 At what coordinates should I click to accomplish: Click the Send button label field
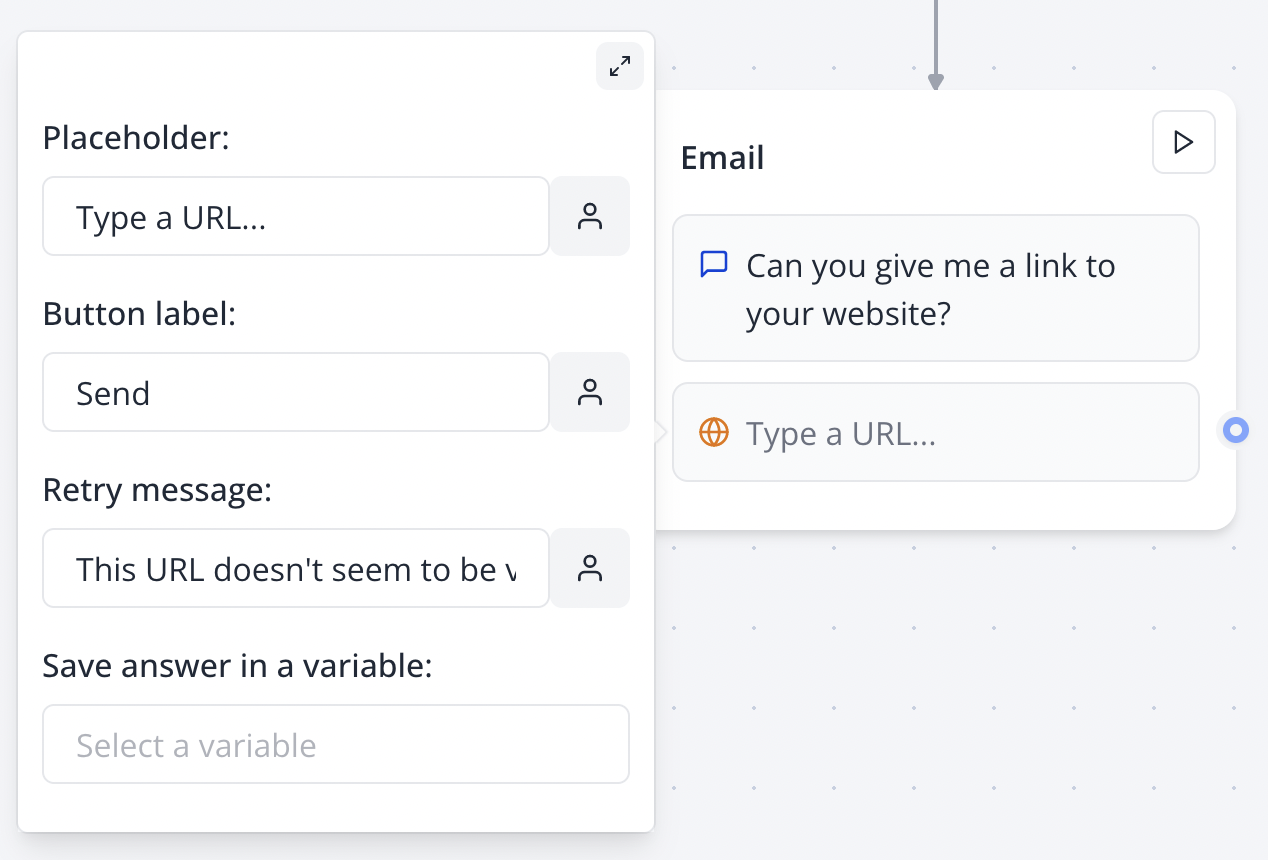(x=295, y=392)
